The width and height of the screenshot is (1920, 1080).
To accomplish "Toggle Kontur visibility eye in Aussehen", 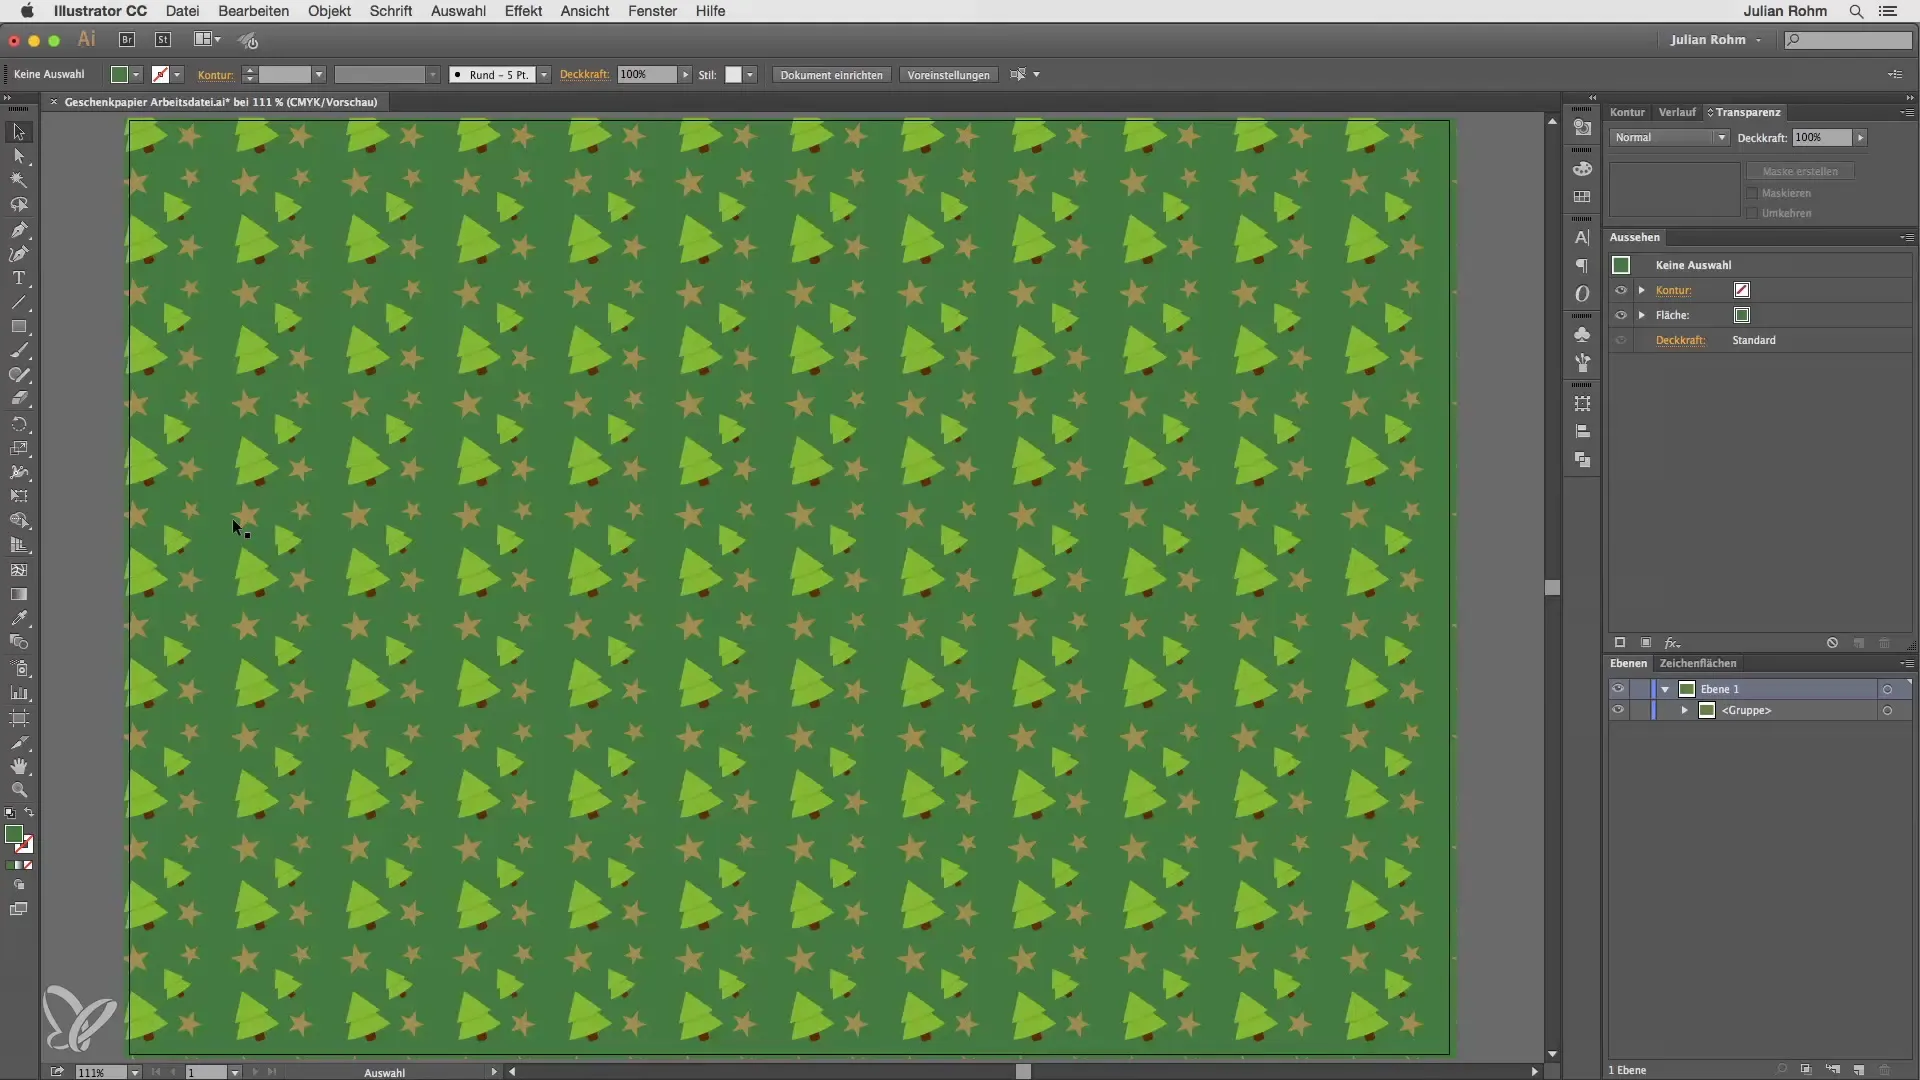I will pos(1621,290).
